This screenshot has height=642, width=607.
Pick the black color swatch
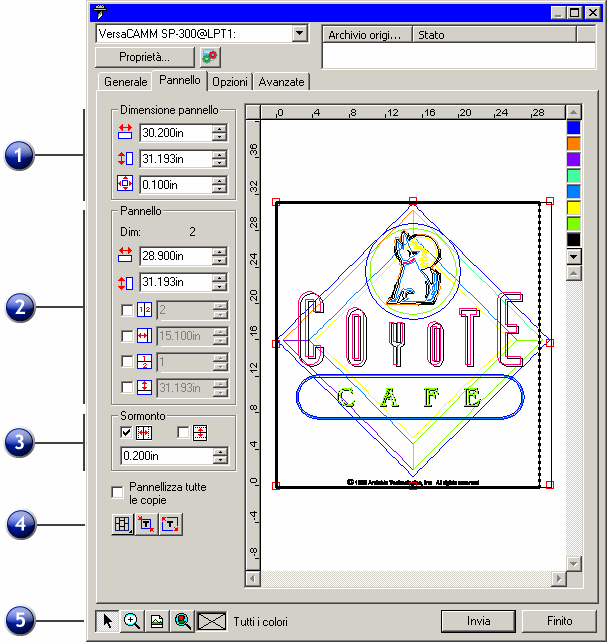coord(574,240)
